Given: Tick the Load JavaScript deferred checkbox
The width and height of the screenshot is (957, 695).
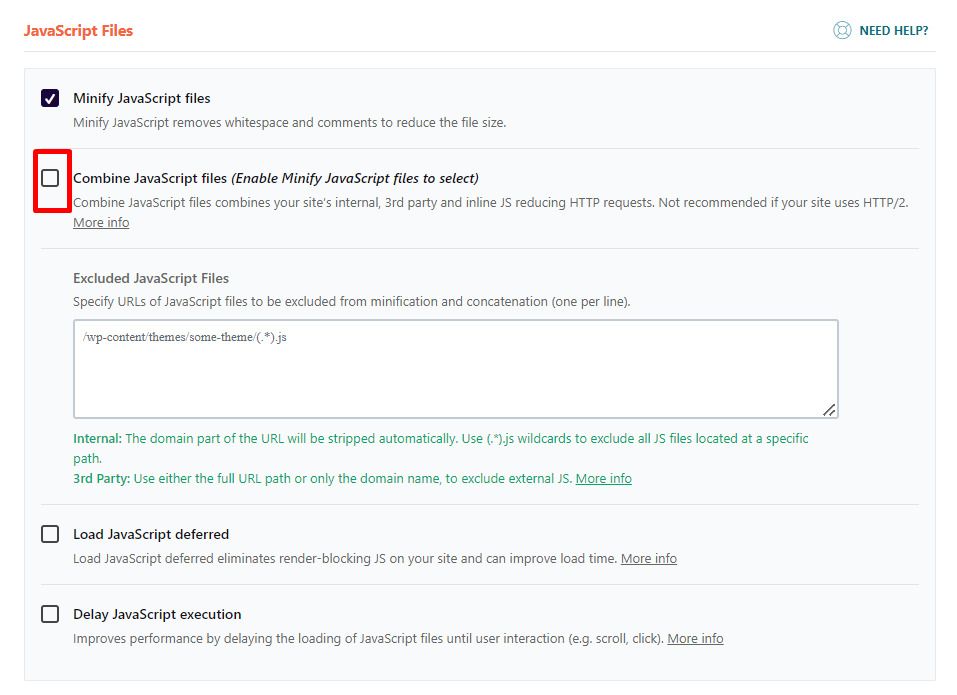Looking at the screenshot, I should pyautogui.click(x=50, y=534).
